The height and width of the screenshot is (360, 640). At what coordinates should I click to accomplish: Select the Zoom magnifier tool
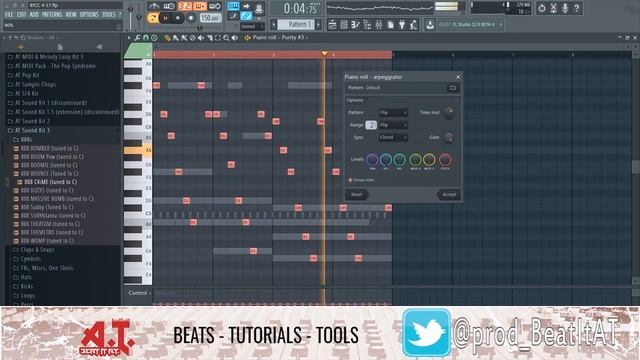pos(226,38)
